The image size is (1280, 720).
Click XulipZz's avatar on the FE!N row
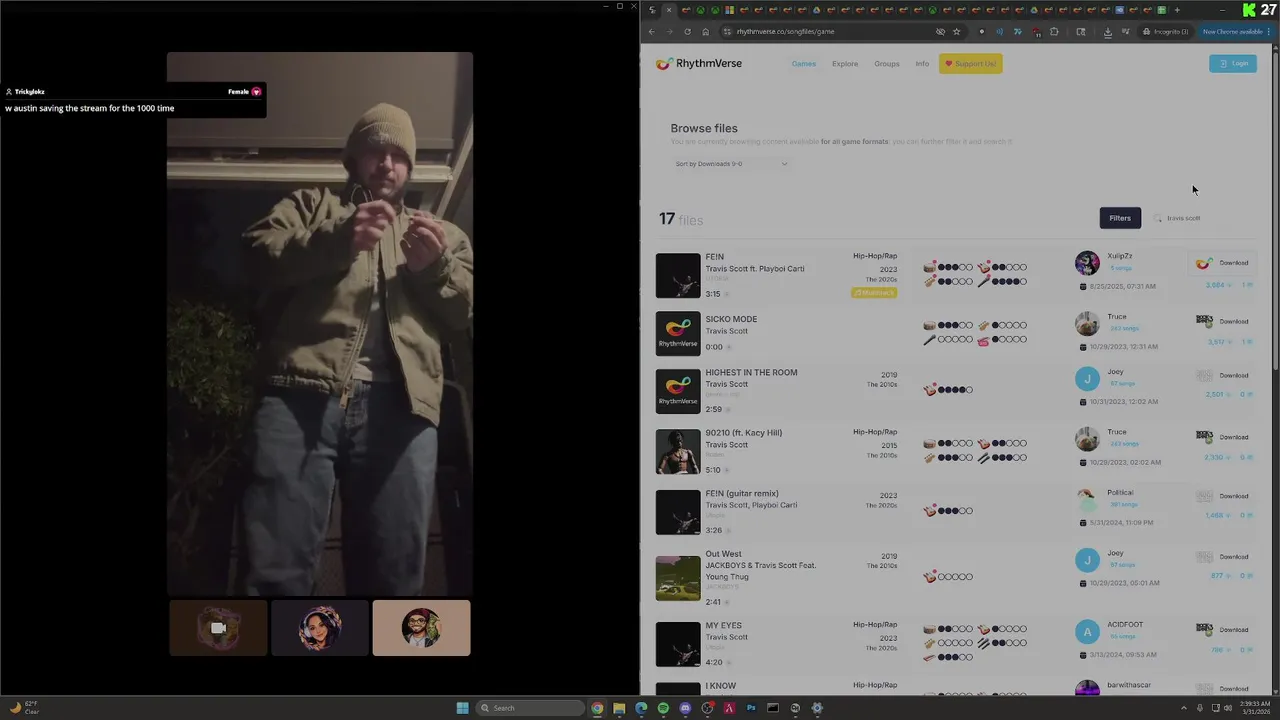(x=1087, y=263)
